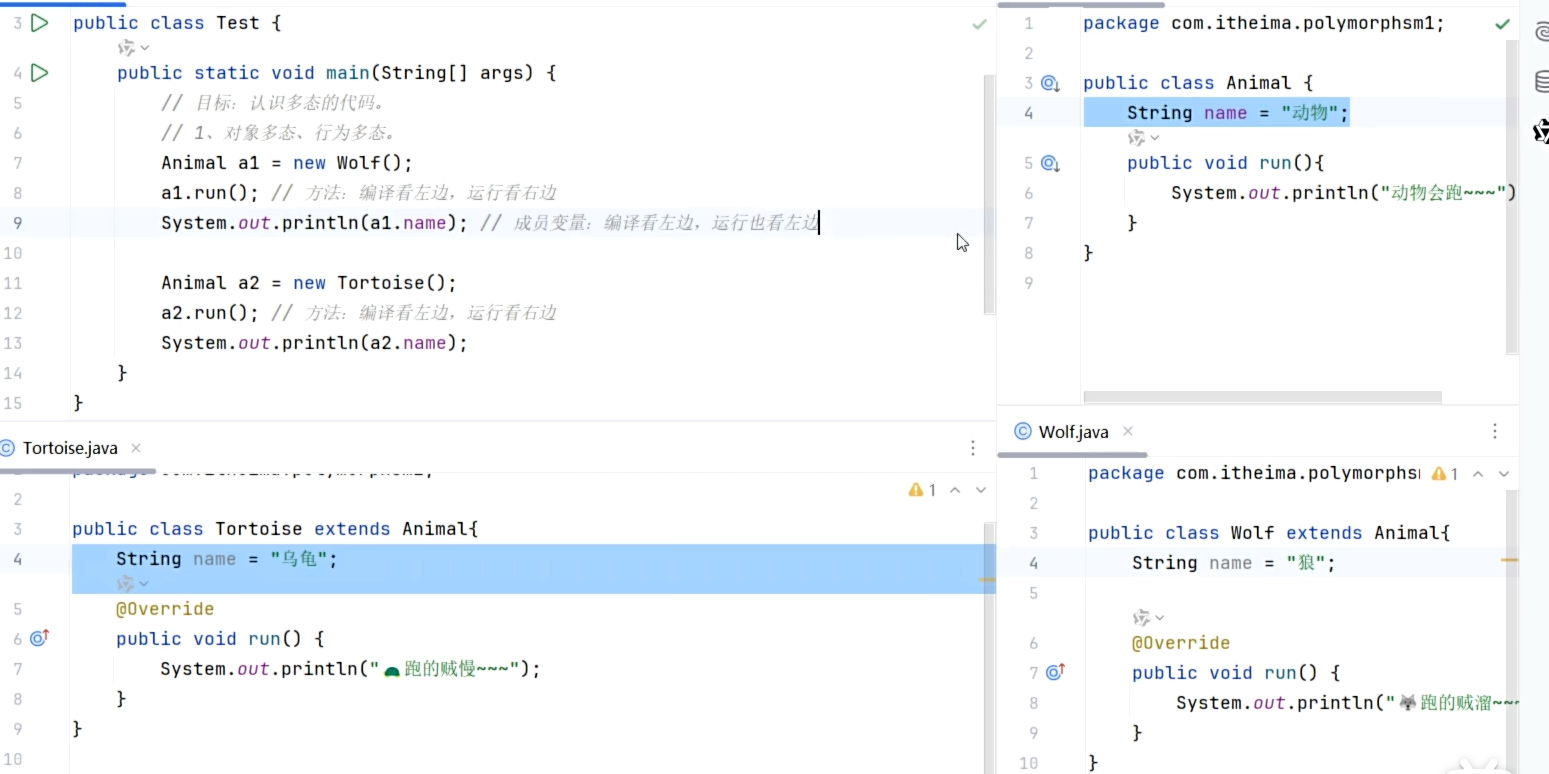
Task: Click 'String name = "狼";' in Wolf
Action: [x=1234, y=563]
